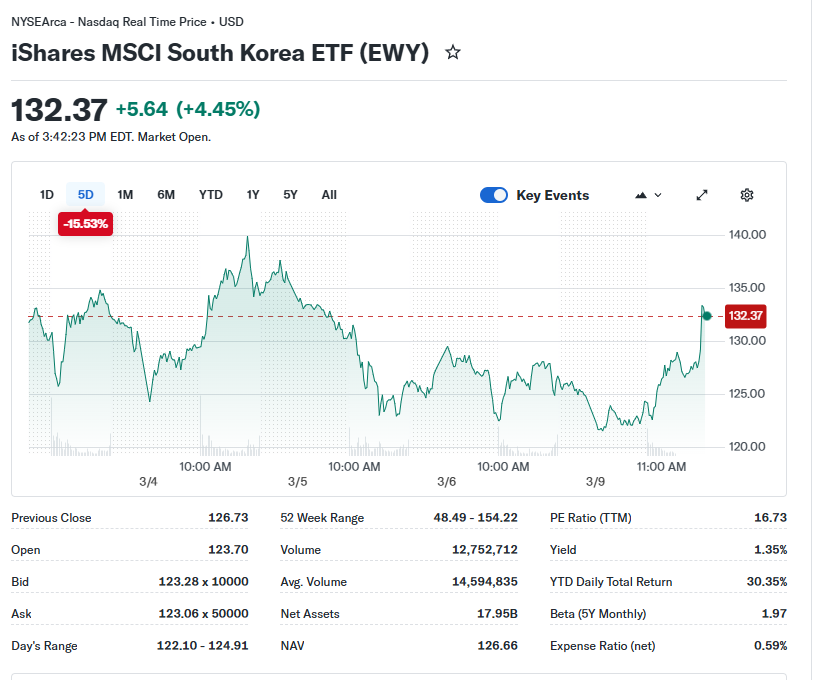This screenshot has width=815, height=680.
Task: Click the +5.64 (+4.45%) price change
Action: pos(188,109)
